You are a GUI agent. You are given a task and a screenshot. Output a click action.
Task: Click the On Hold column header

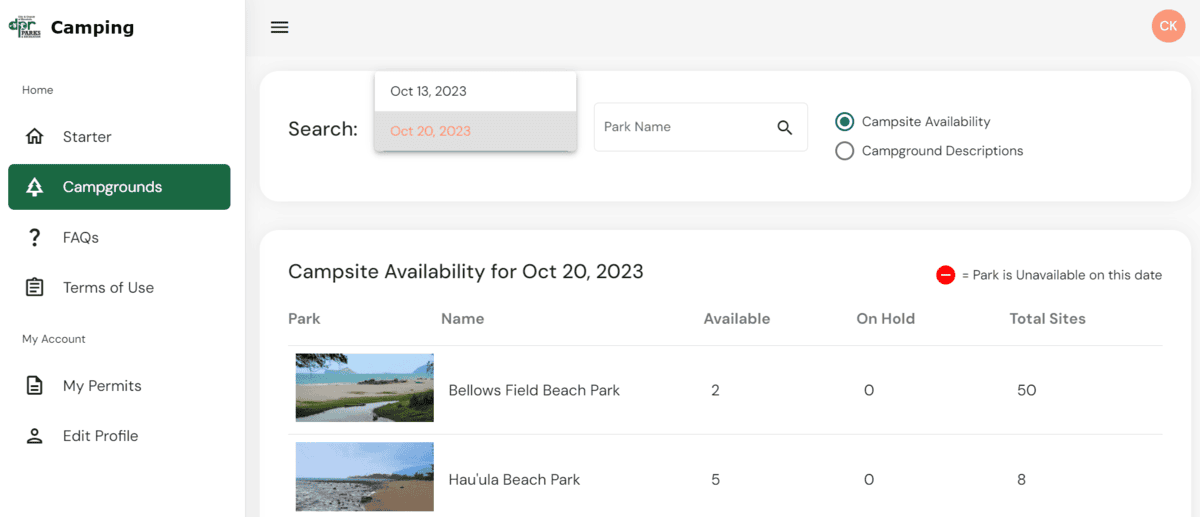[886, 319]
